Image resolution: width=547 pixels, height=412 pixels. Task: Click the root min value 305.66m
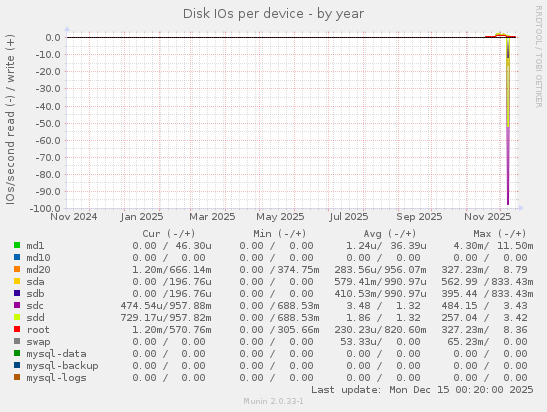click(x=298, y=330)
